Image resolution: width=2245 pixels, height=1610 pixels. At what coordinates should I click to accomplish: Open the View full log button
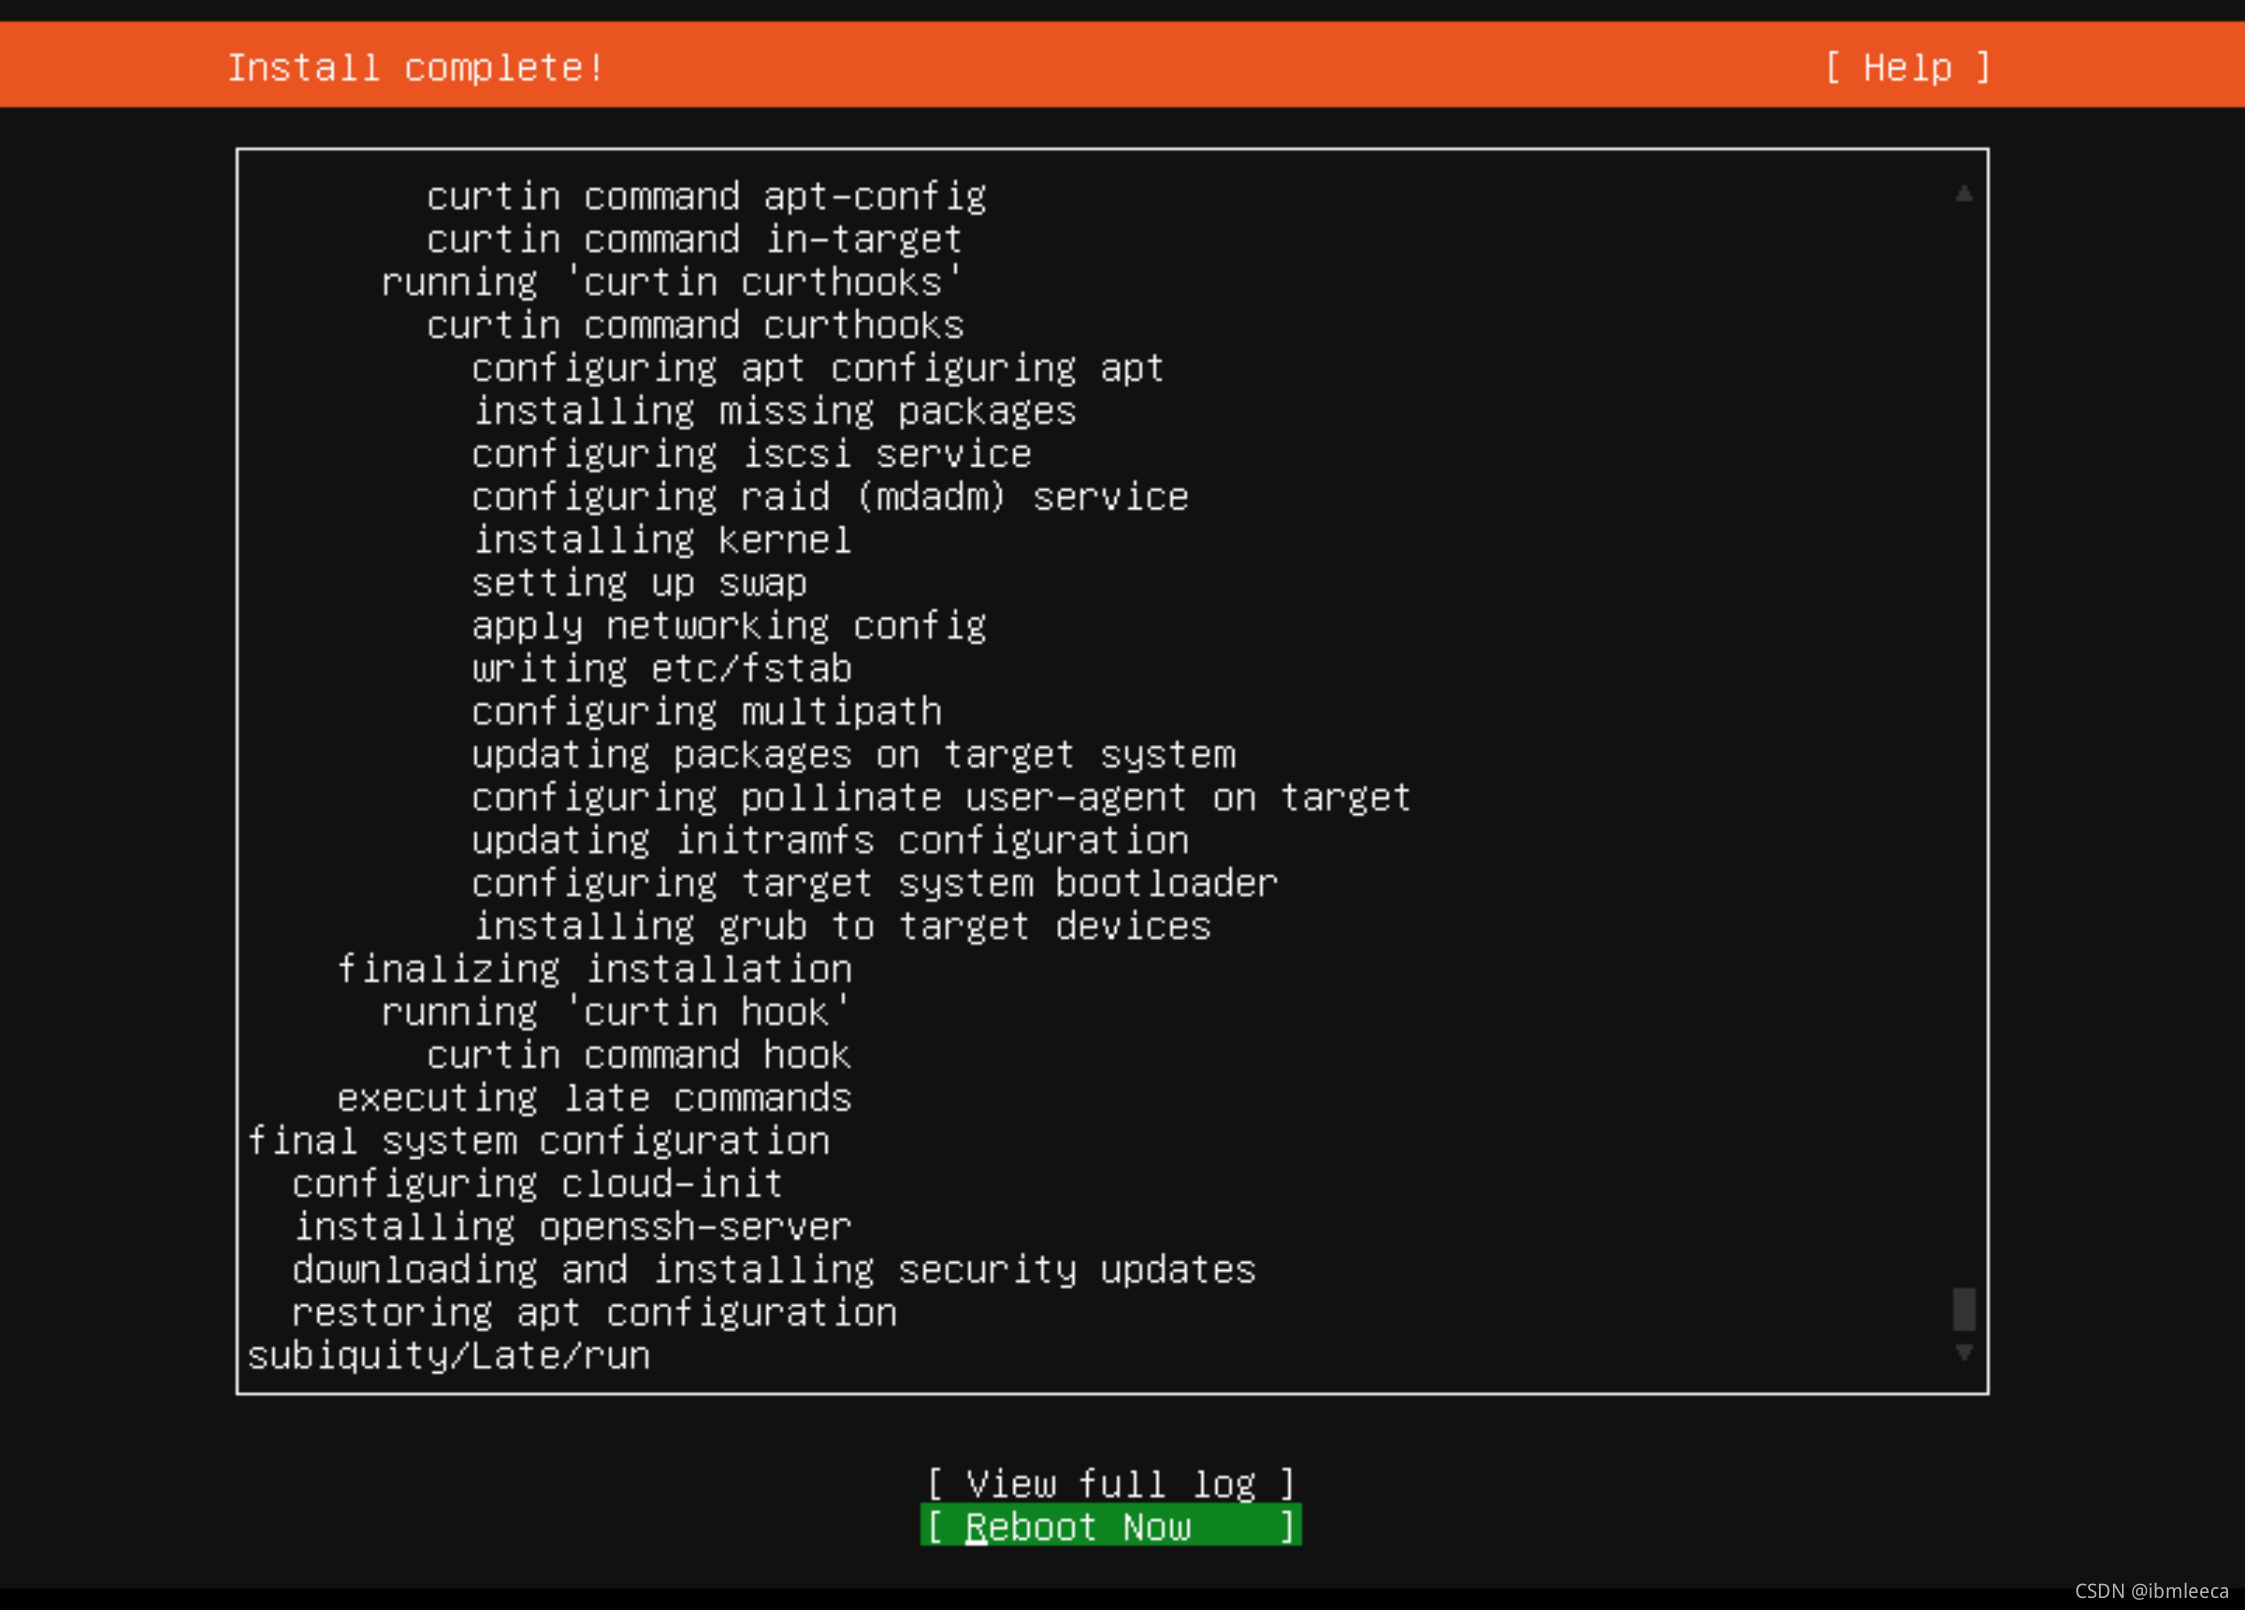click(1110, 1483)
